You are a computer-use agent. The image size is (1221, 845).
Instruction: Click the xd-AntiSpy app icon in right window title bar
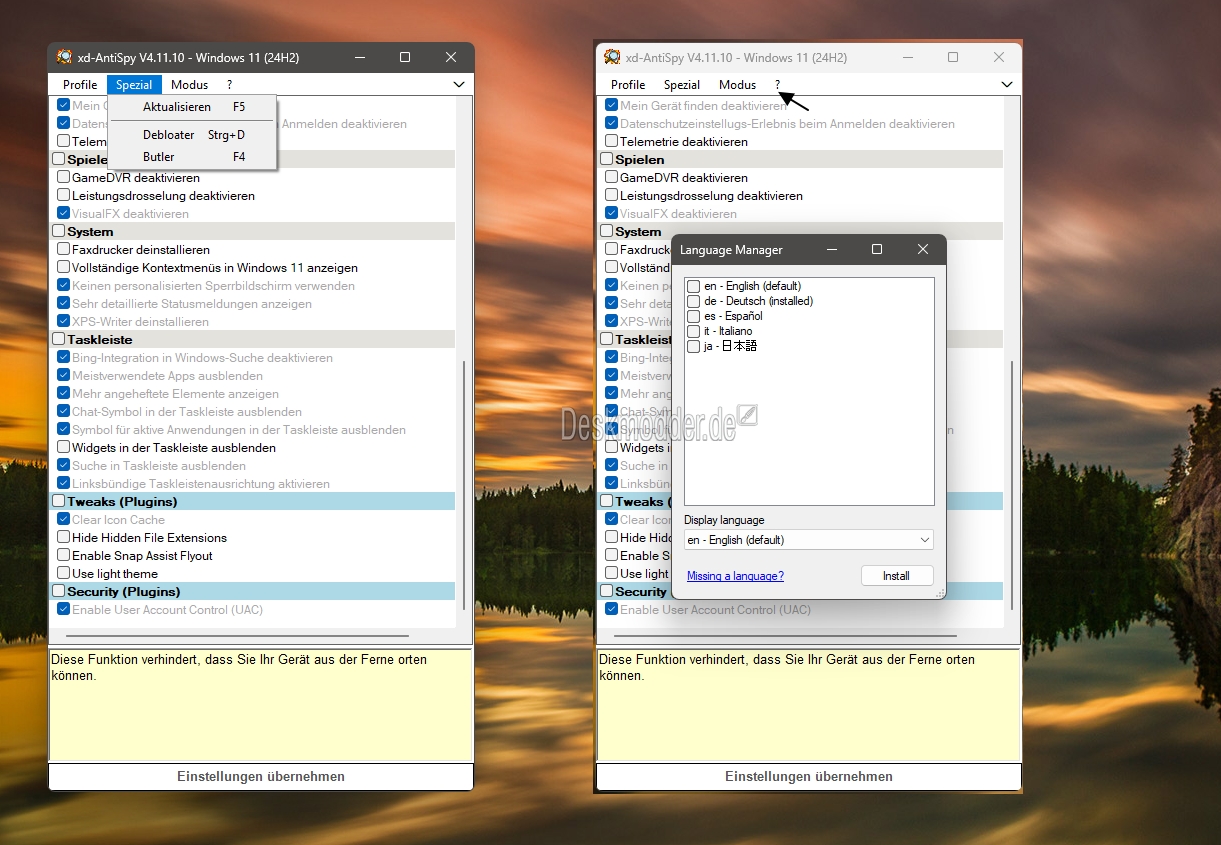tap(610, 57)
